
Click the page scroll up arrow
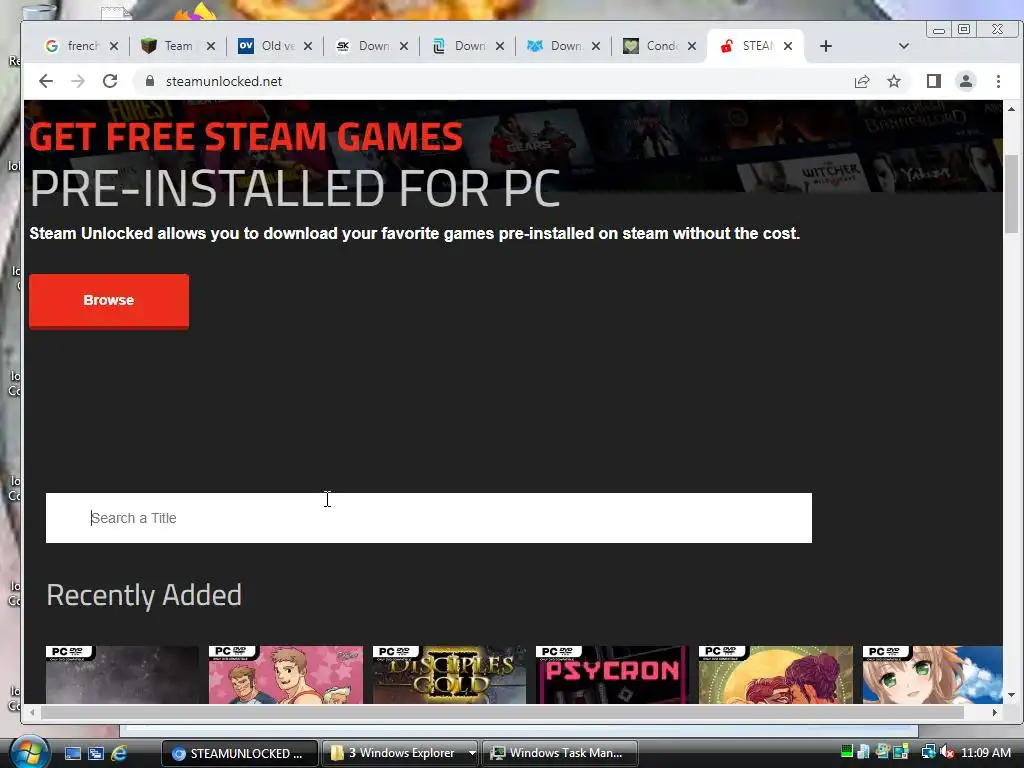pyautogui.click(x=1012, y=108)
